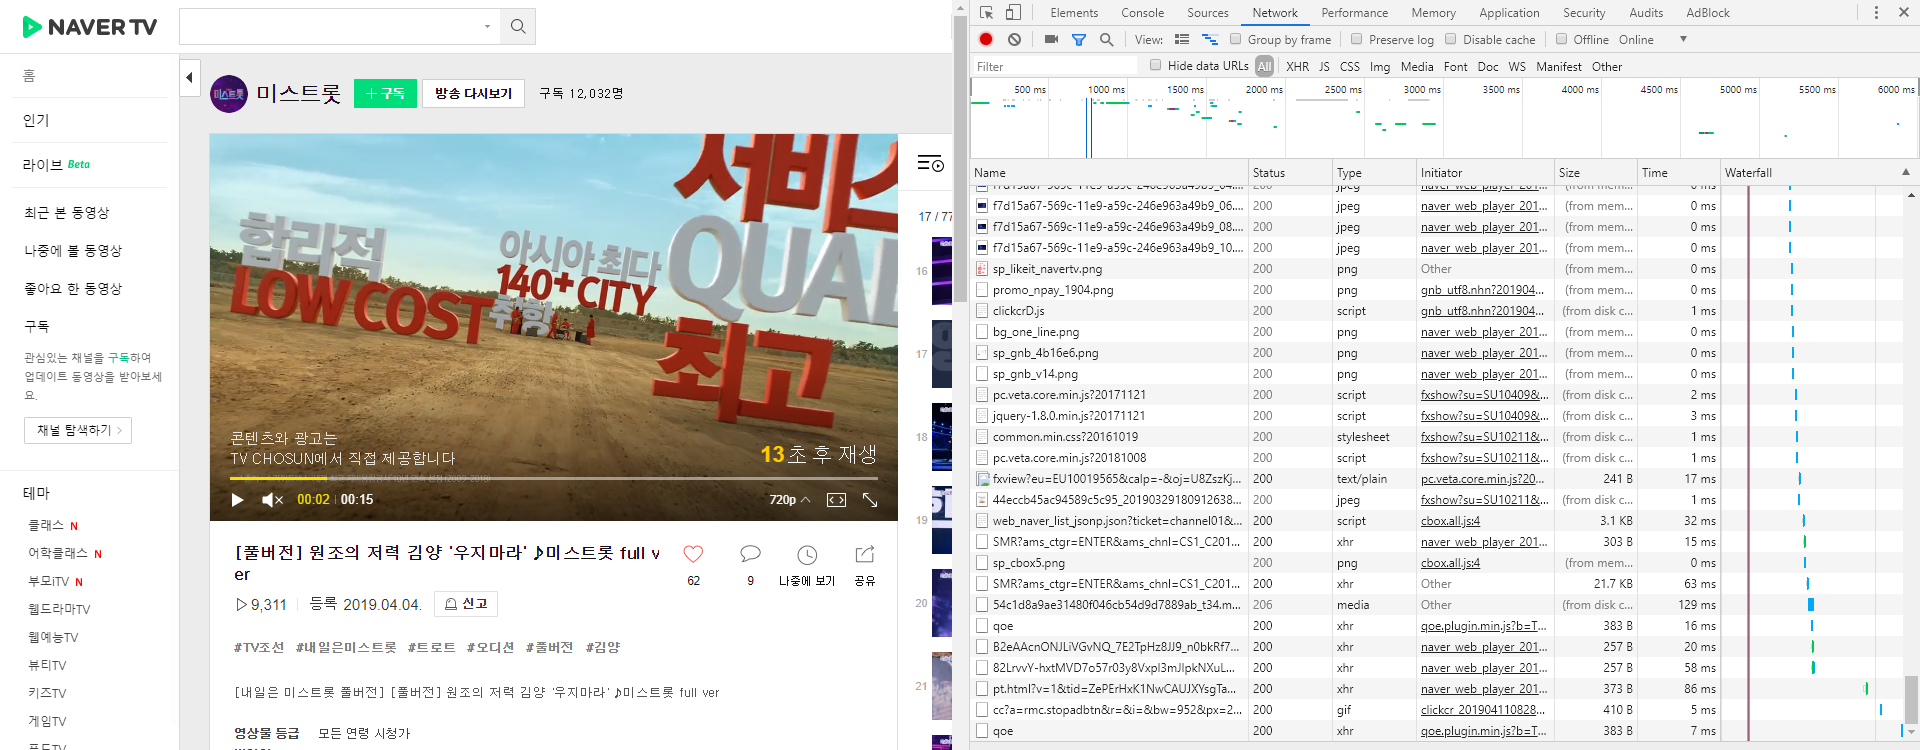1920x750 pixels.
Task: Tick the Offline checkbox
Action: click(1562, 39)
